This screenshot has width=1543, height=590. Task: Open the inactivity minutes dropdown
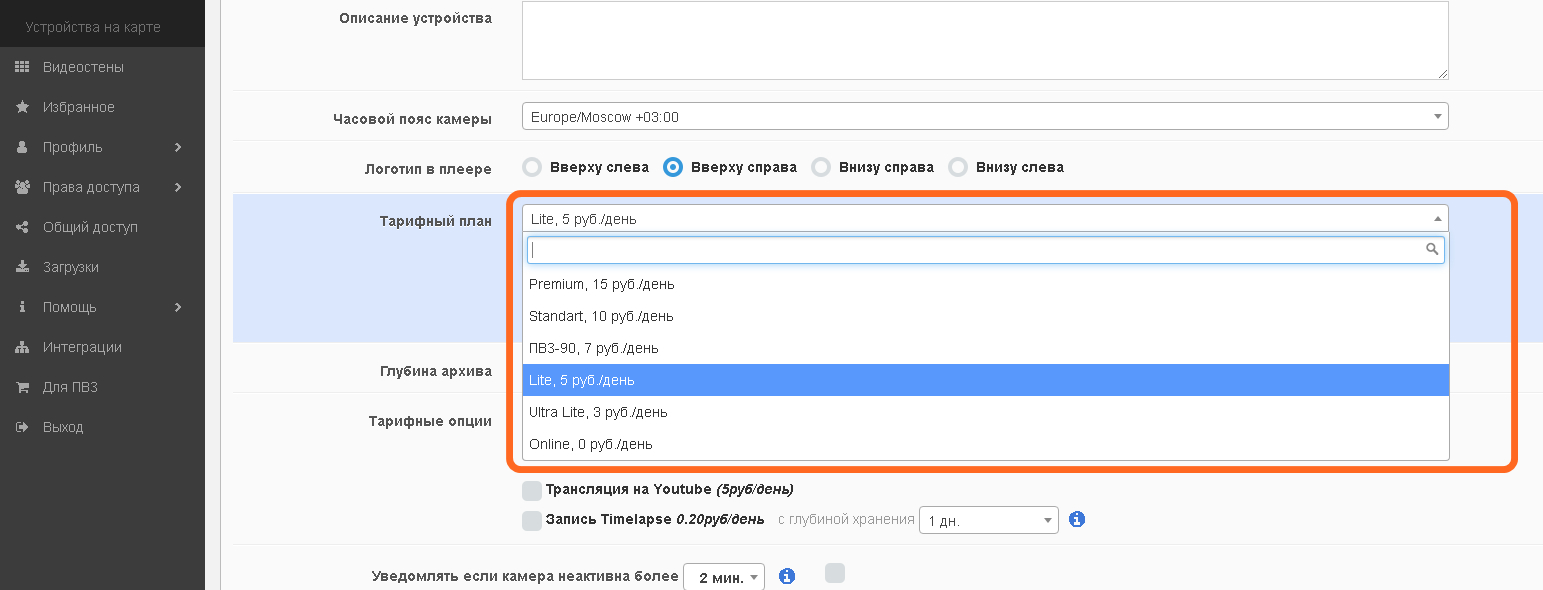coord(723,577)
